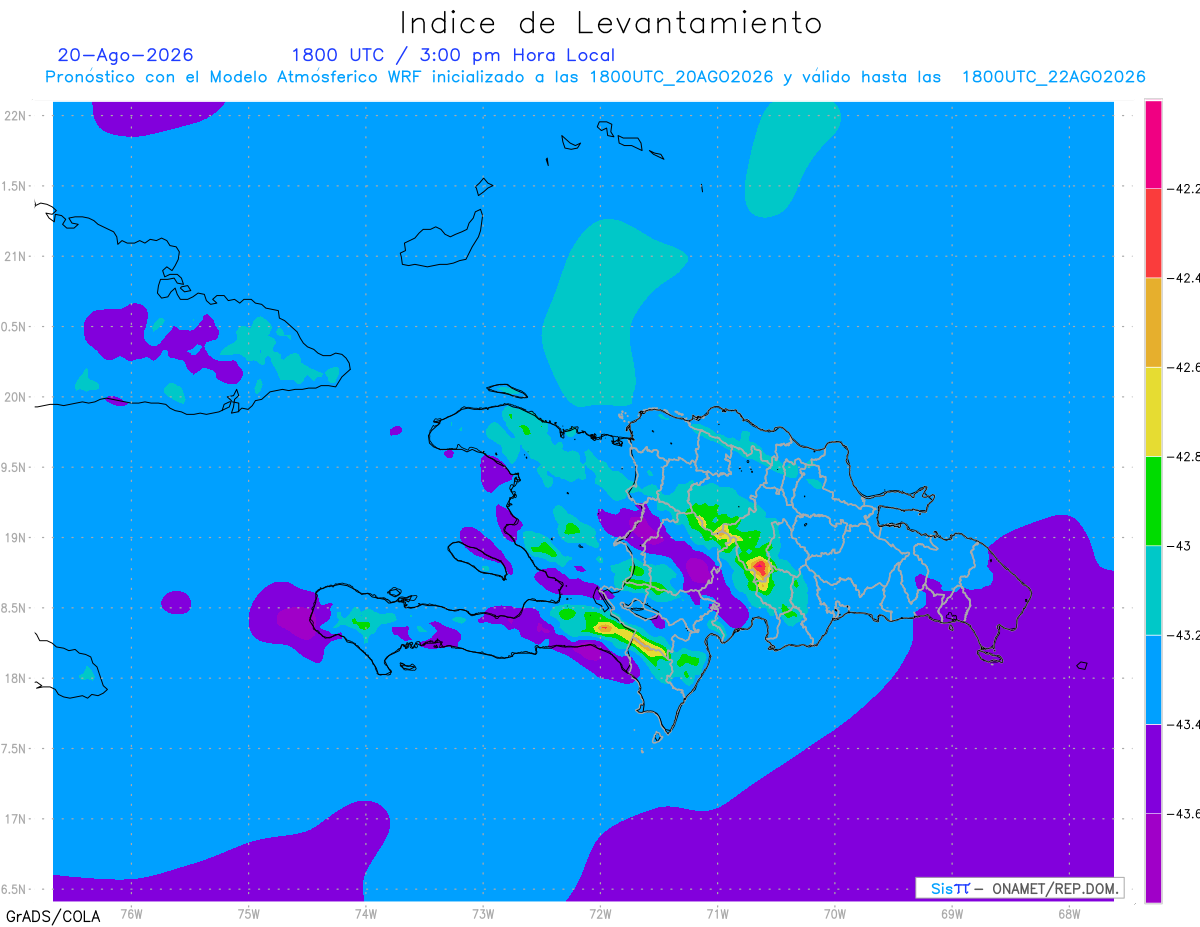Click the "76W" longitude label
The height and width of the screenshot is (927, 1200).
coord(131,913)
